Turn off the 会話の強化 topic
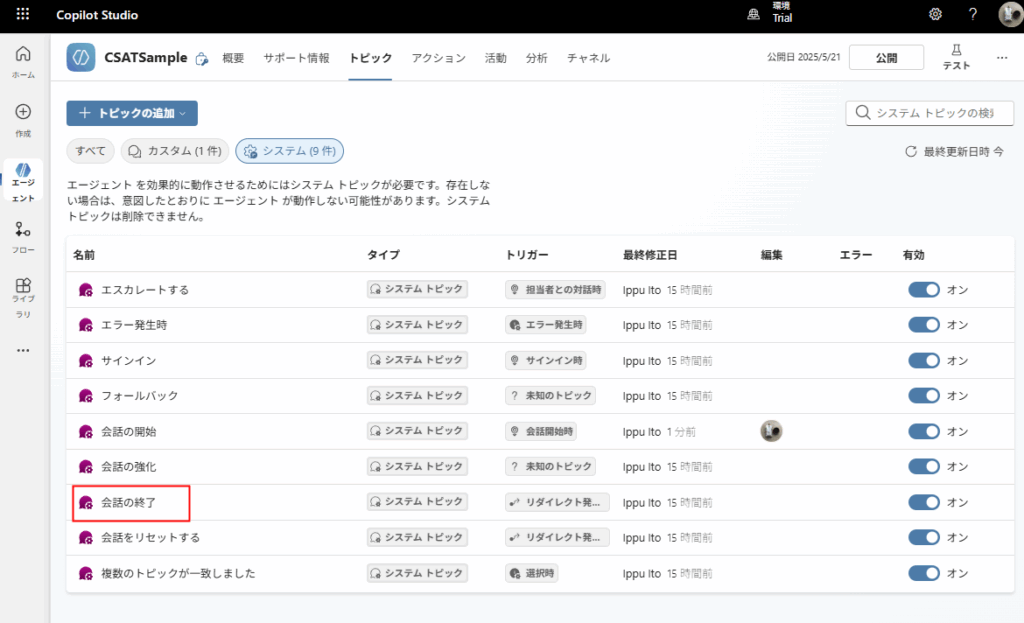Screen dimensions: 1024x623 [923, 467]
